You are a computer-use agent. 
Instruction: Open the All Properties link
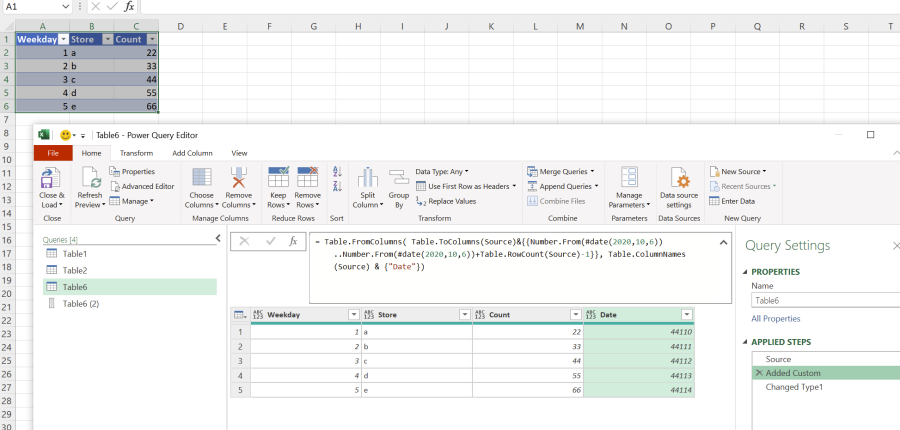click(x=775, y=319)
